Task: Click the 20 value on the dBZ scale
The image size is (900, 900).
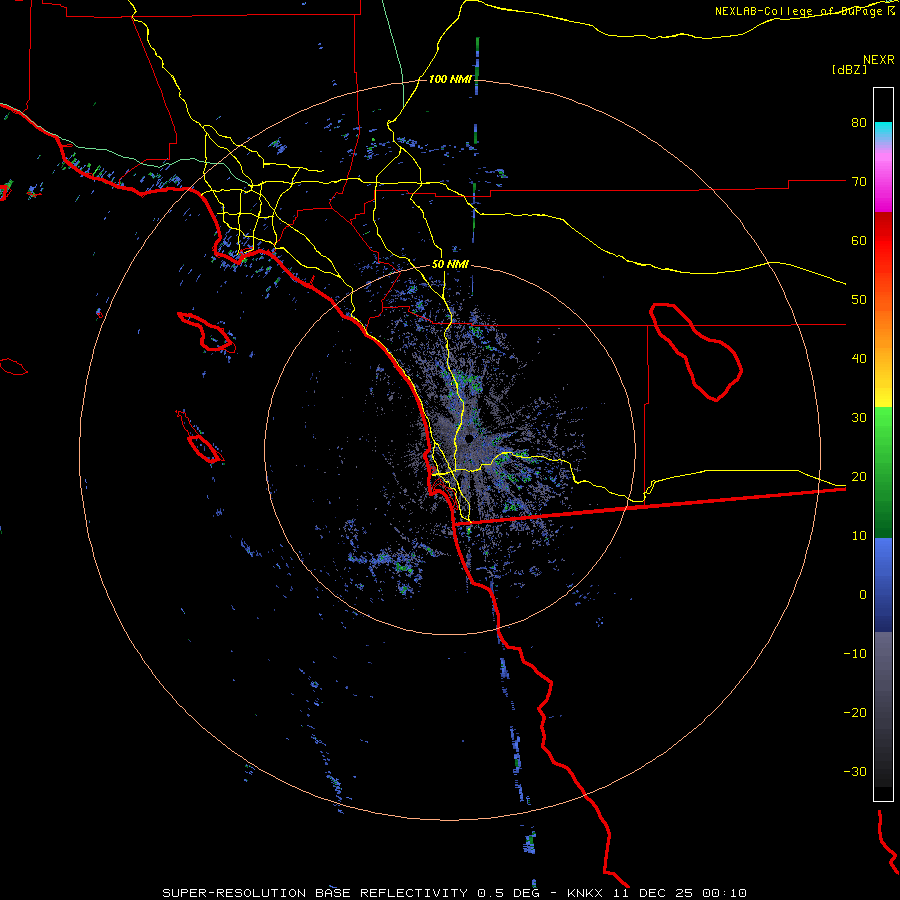Action: 859,477
